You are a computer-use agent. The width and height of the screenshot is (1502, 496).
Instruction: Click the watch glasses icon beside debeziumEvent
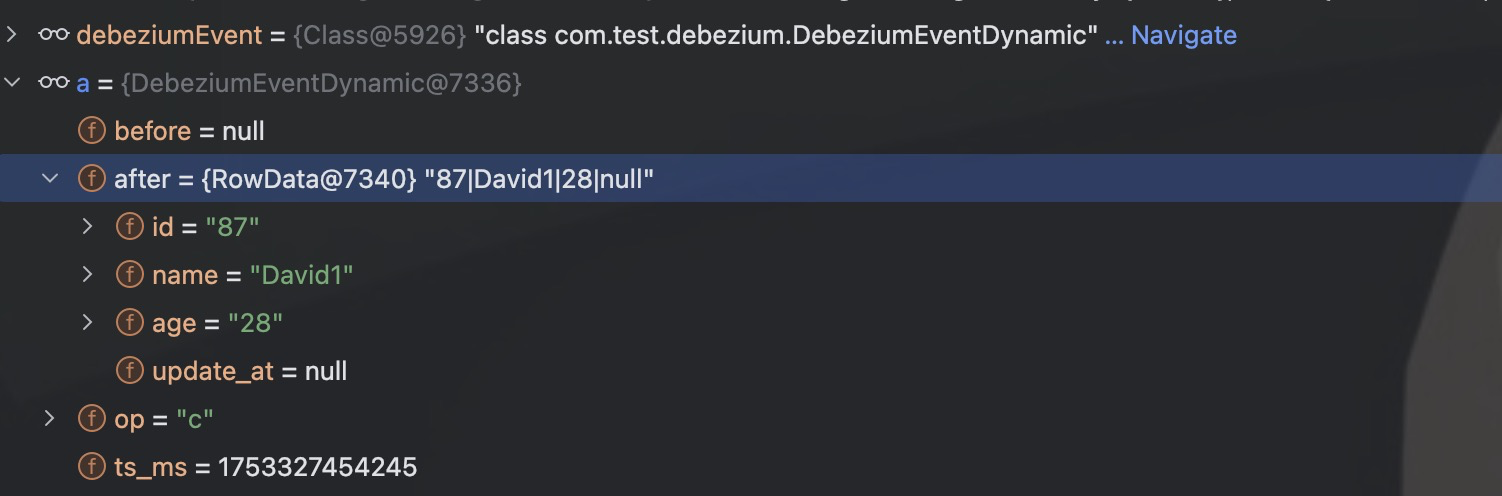coord(54,35)
